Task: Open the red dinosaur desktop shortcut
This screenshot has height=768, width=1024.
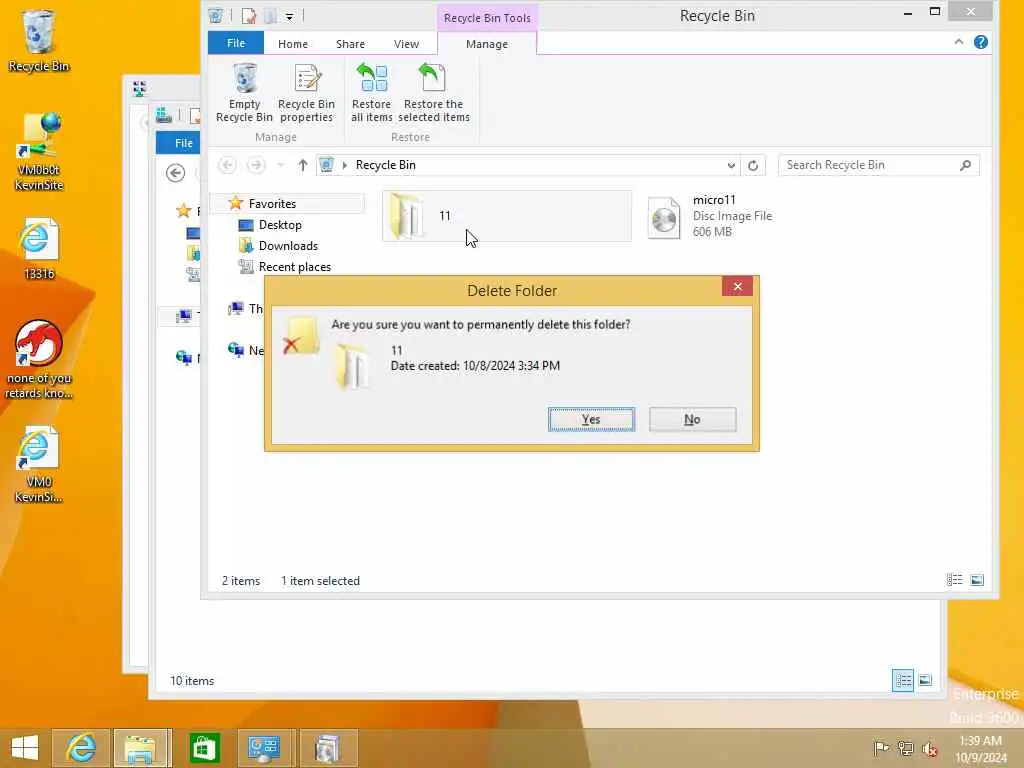Action: pos(39,359)
